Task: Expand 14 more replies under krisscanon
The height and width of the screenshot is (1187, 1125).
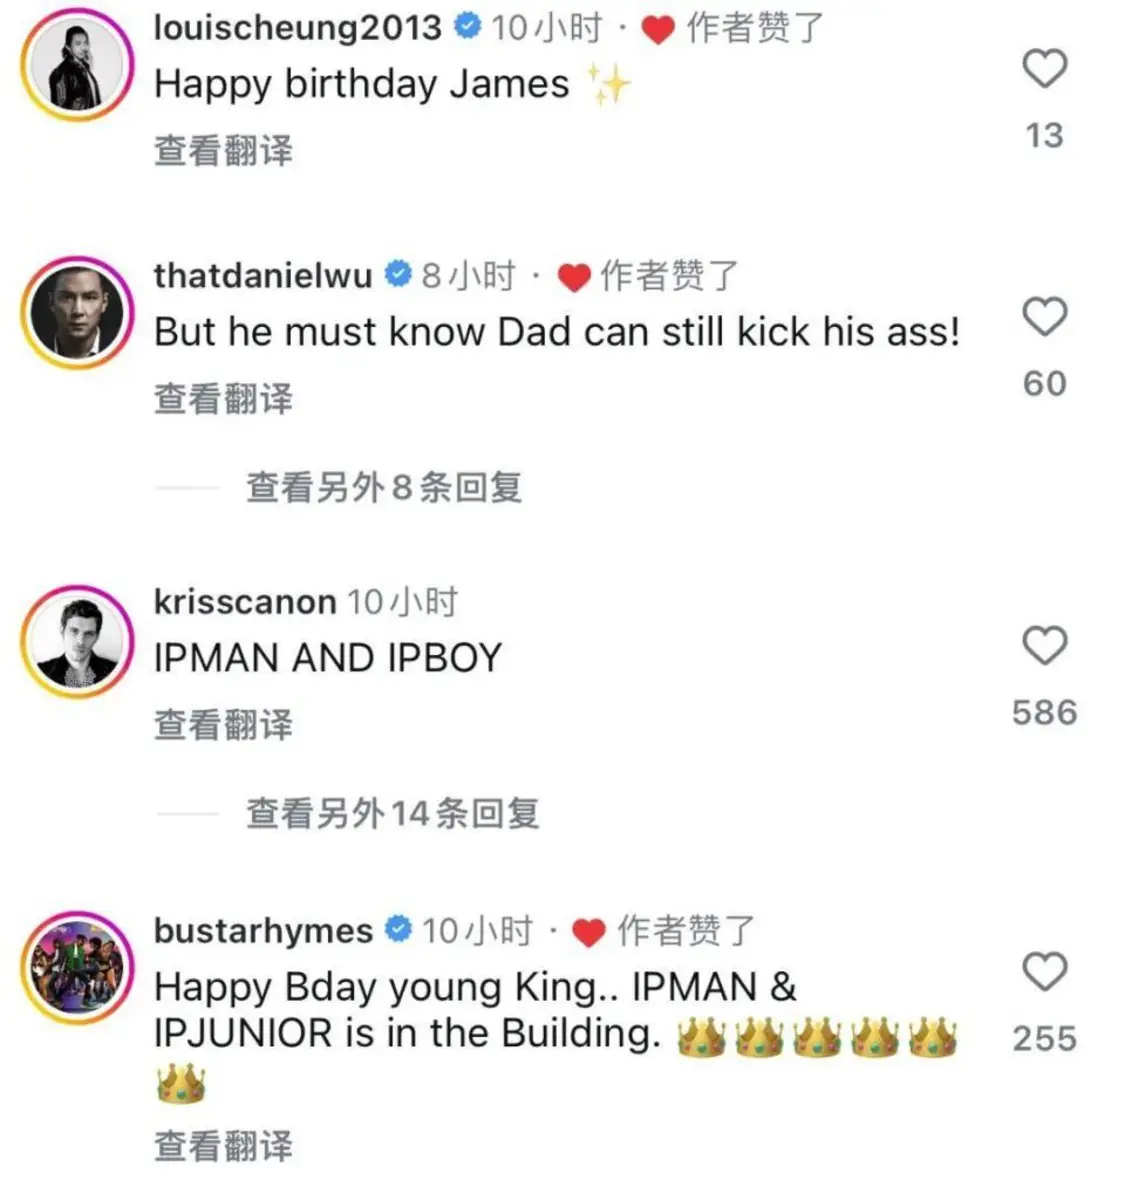Action: tap(392, 814)
